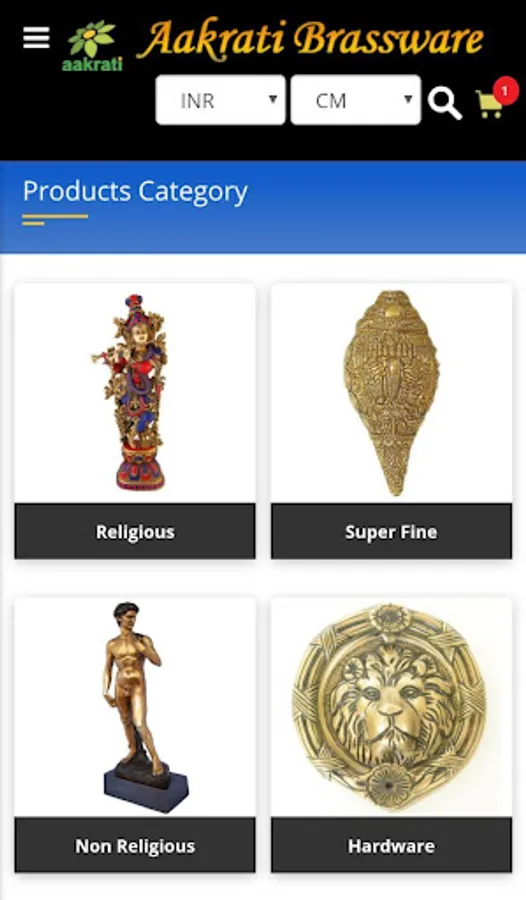Screen dimensions: 526x900
Task: Select the colorful Krishna statue image
Action: [132, 392]
